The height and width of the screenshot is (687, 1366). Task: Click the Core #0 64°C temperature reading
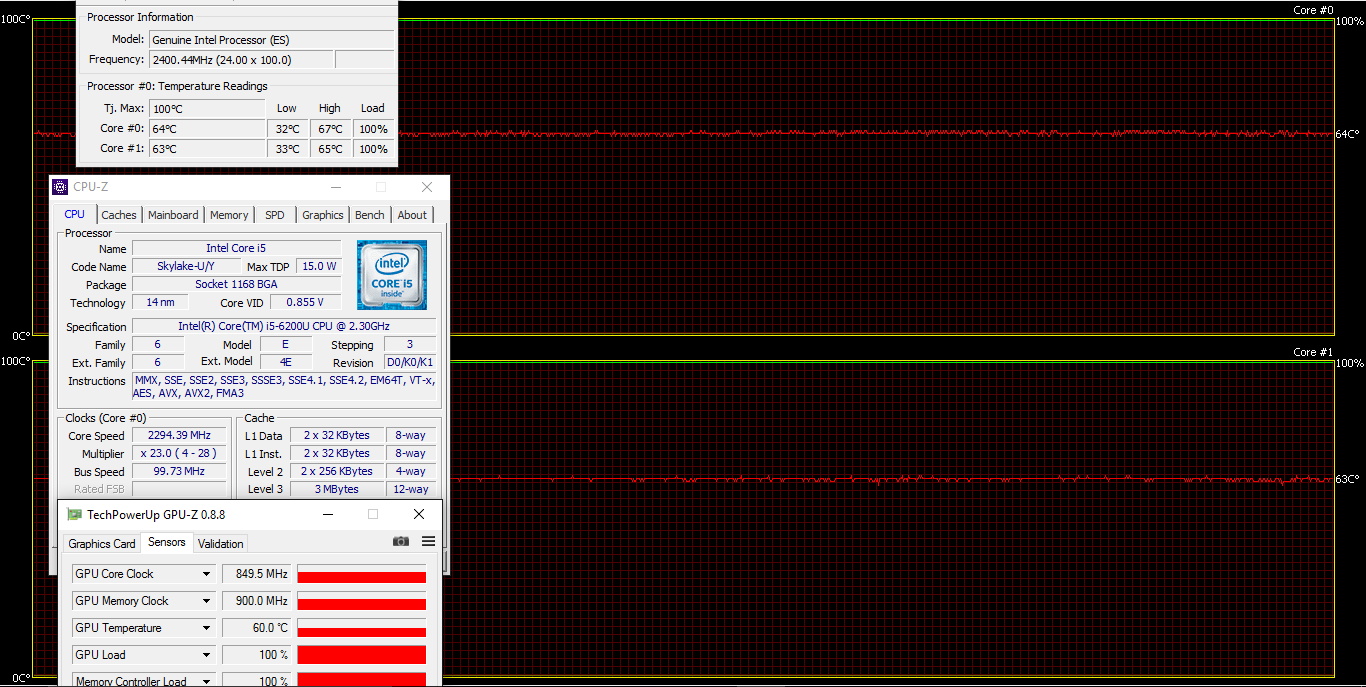[x=207, y=129]
